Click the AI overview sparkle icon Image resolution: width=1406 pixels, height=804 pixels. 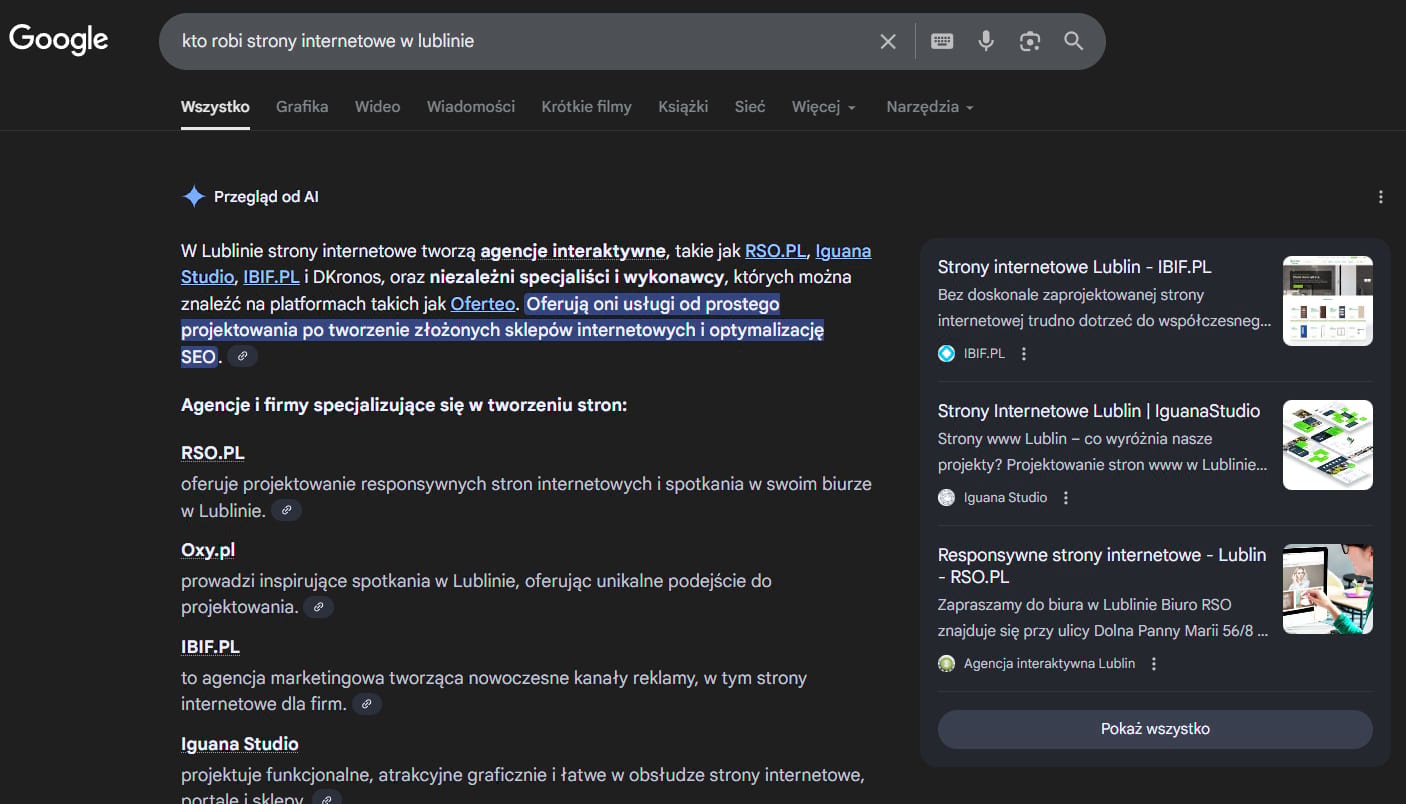(x=193, y=197)
